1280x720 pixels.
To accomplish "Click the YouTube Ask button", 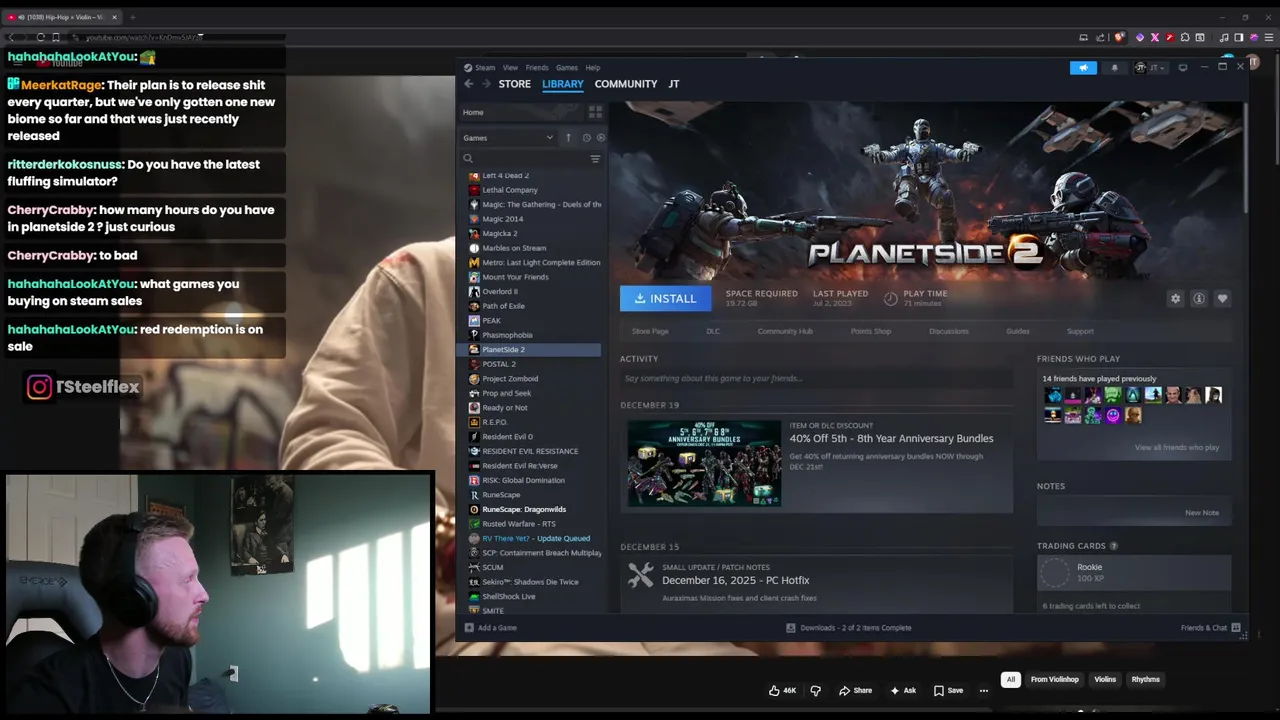I will coord(903,690).
